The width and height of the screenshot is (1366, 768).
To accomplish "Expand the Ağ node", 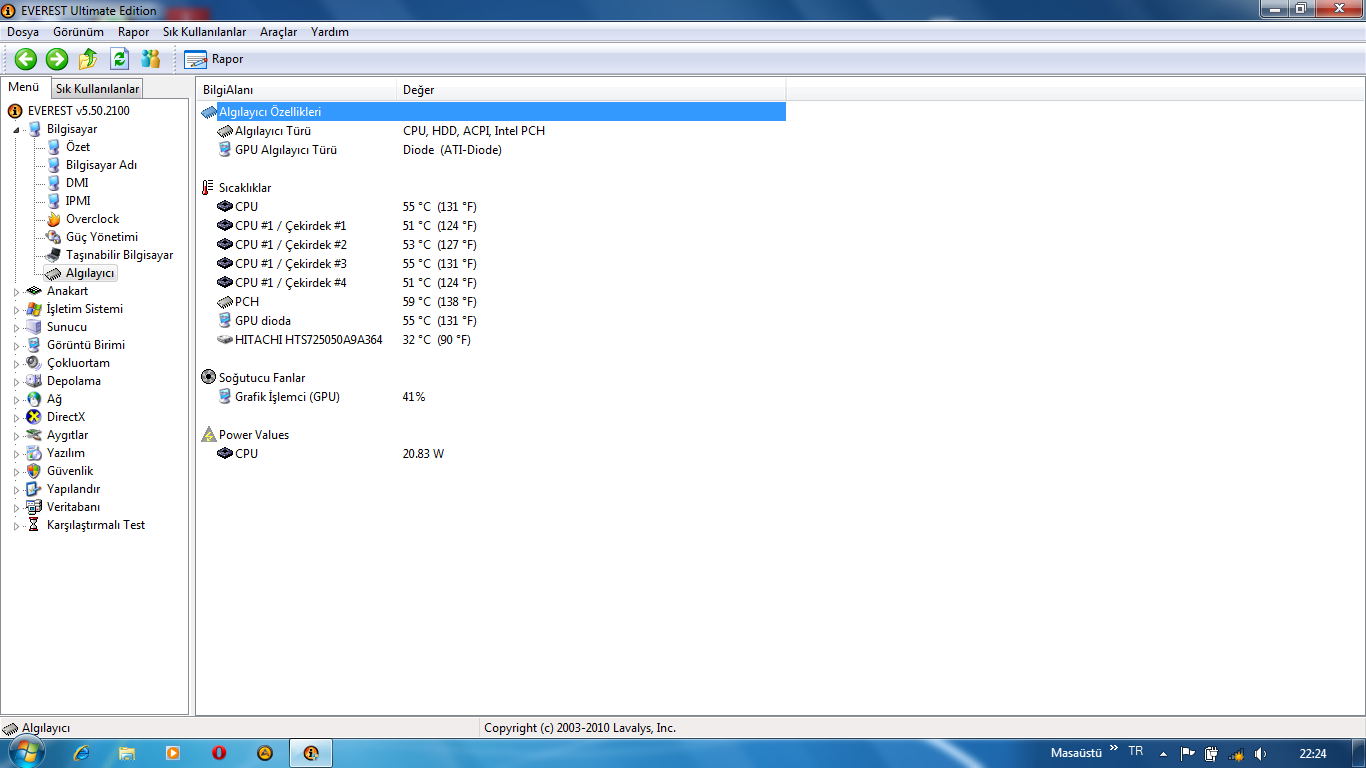I will click(16, 400).
